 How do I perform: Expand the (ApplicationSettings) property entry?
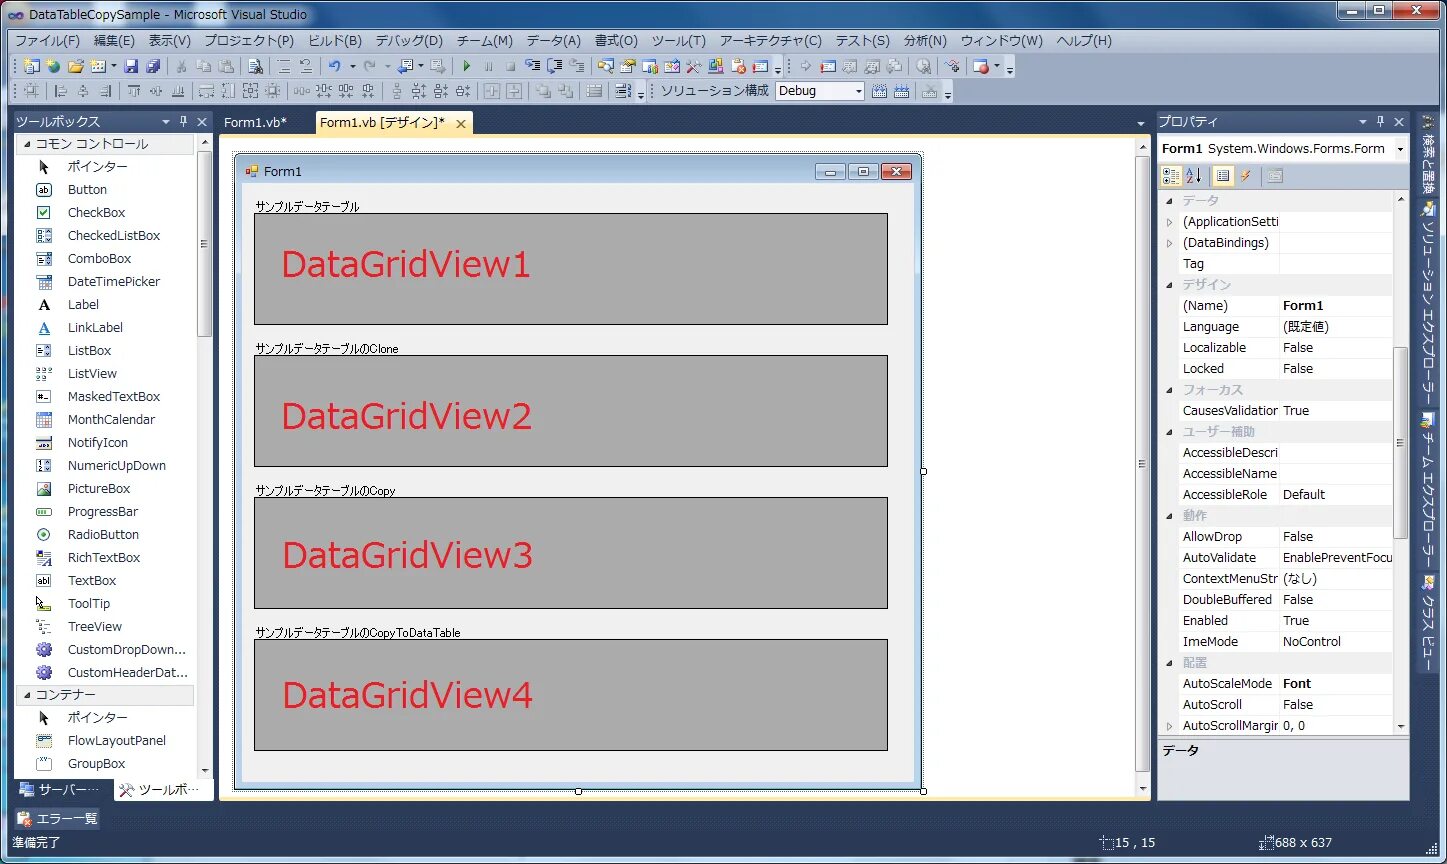1167,221
